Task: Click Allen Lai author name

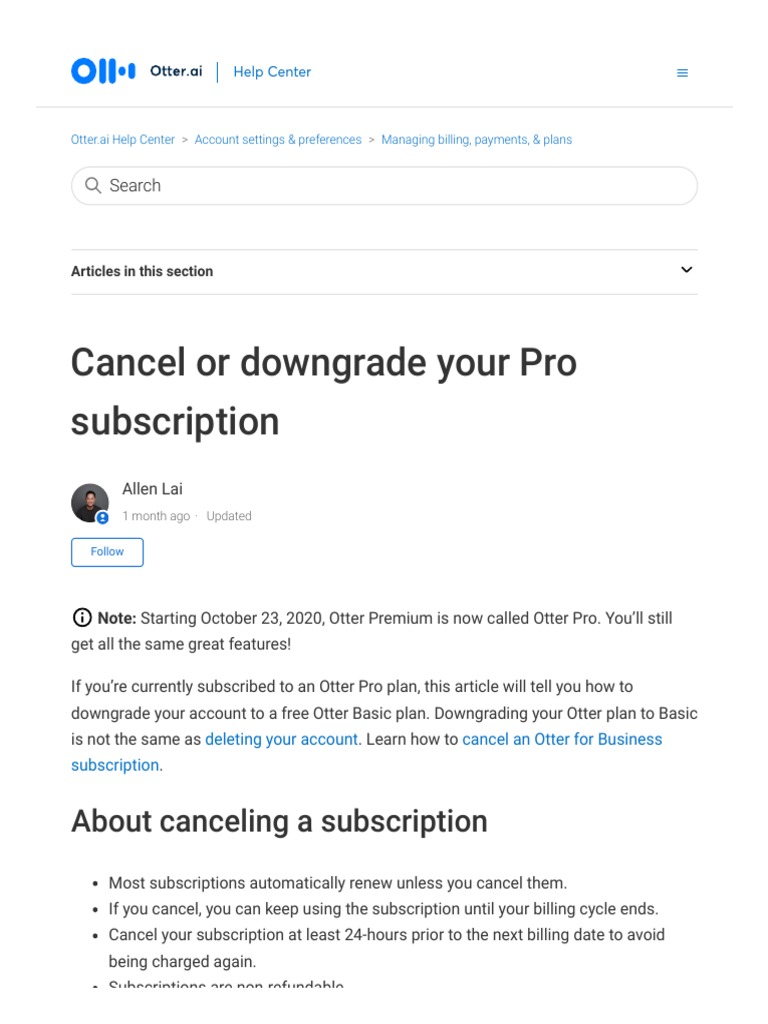Action: (152, 489)
